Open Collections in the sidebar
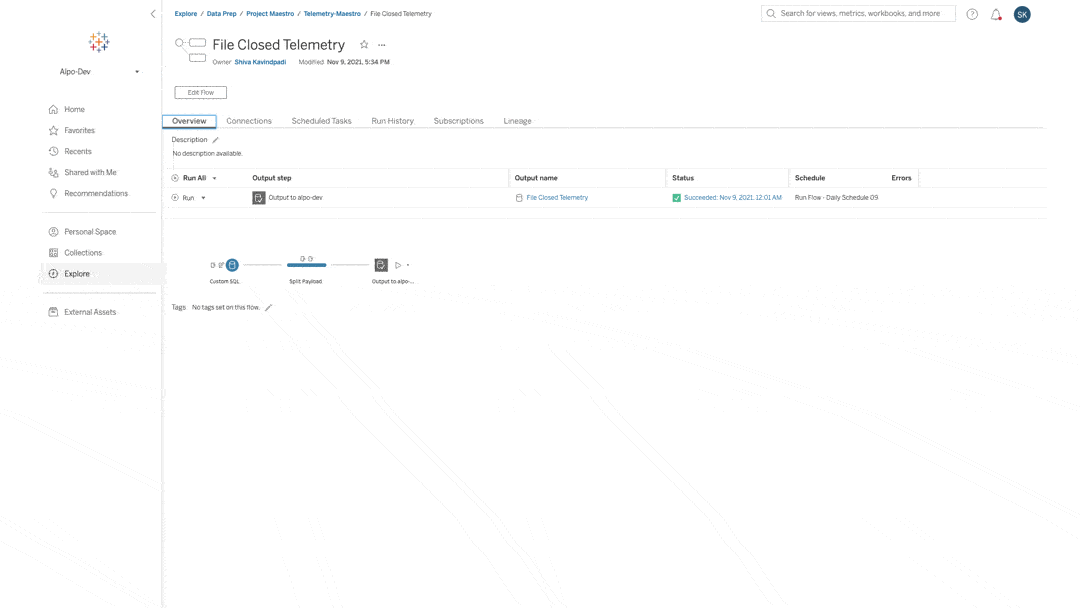The height and width of the screenshot is (608, 1080). 83,253
